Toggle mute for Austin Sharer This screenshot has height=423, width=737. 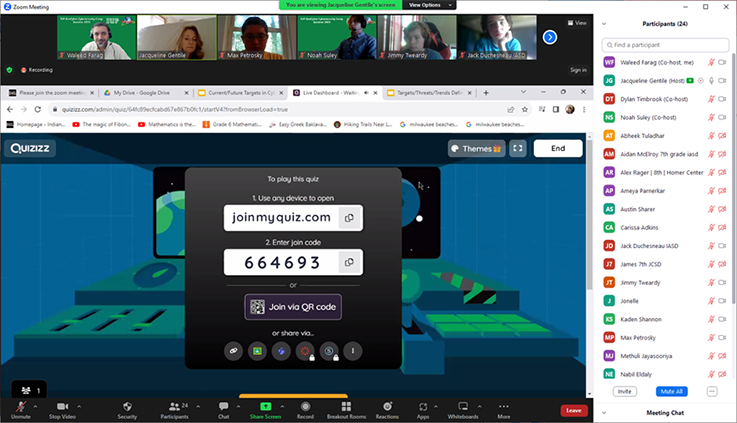click(712, 209)
